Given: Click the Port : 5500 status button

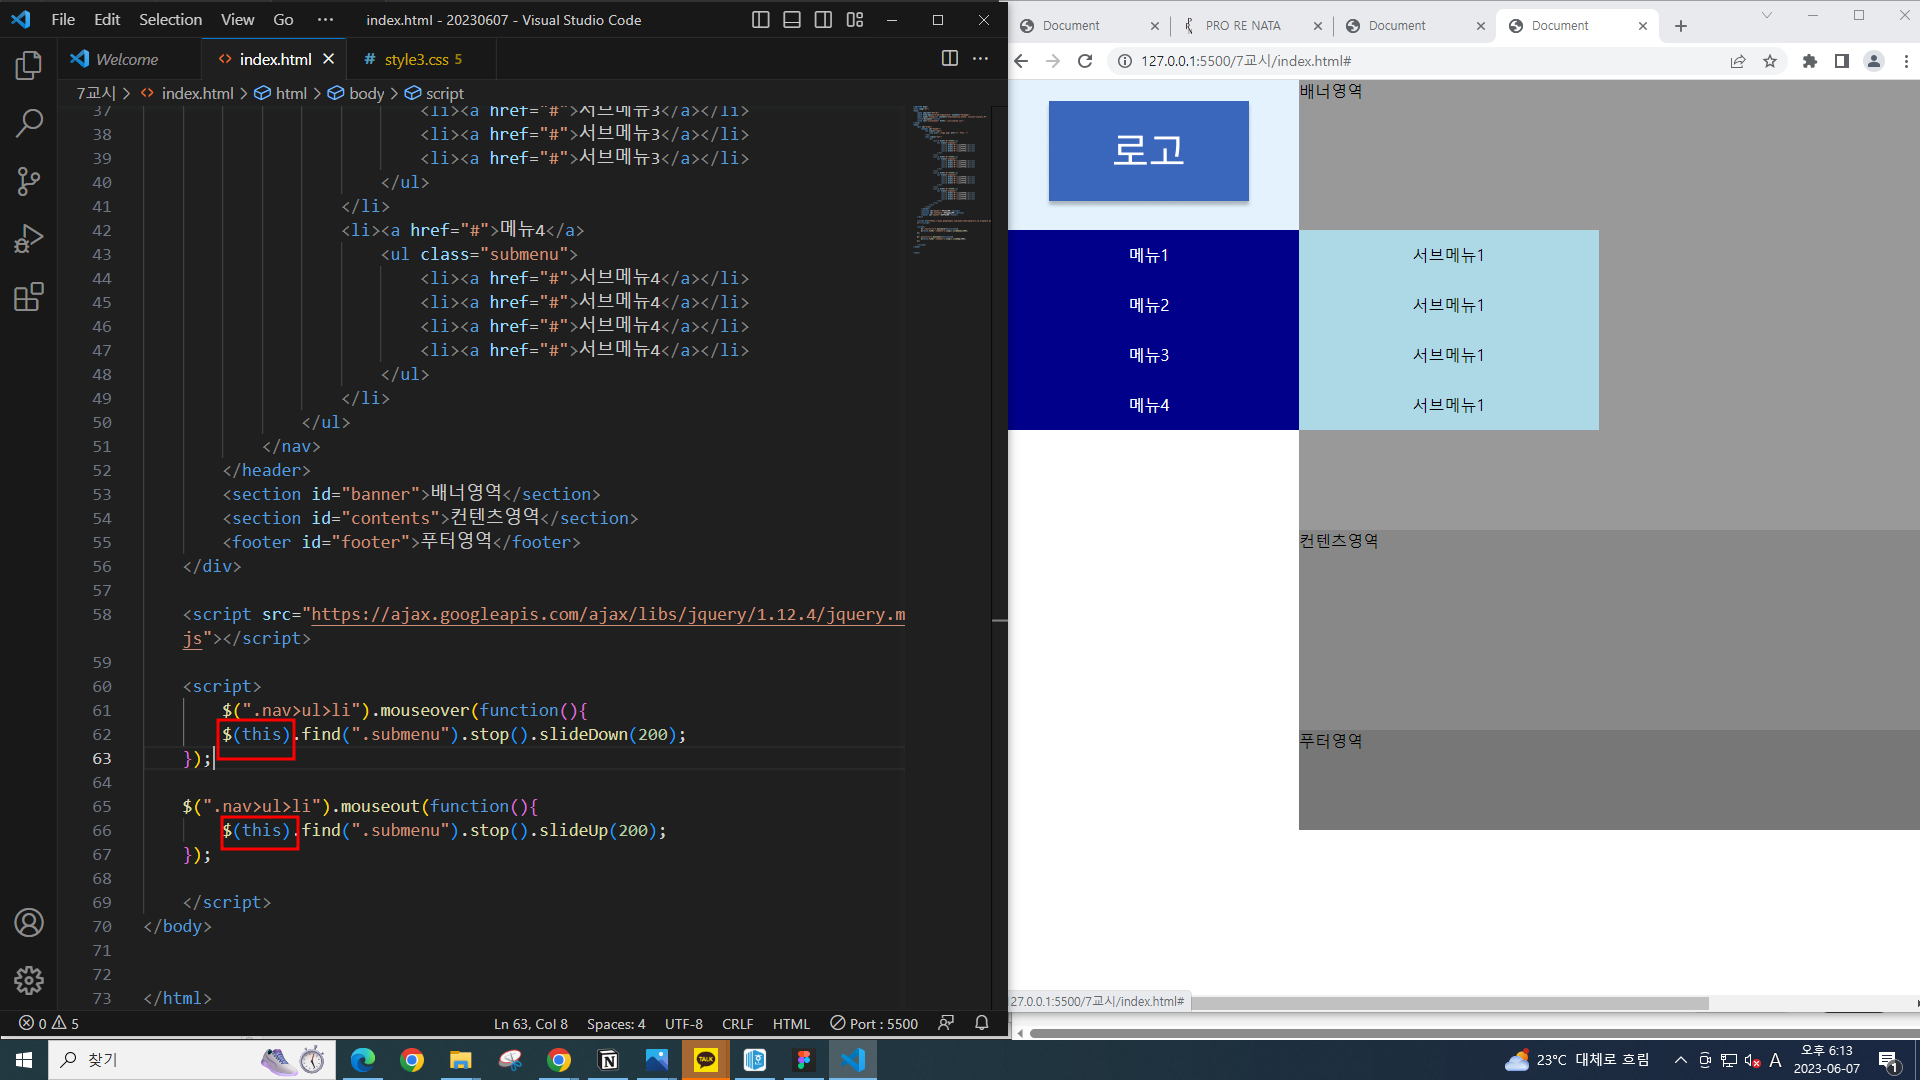Looking at the screenshot, I should [874, 1023].
